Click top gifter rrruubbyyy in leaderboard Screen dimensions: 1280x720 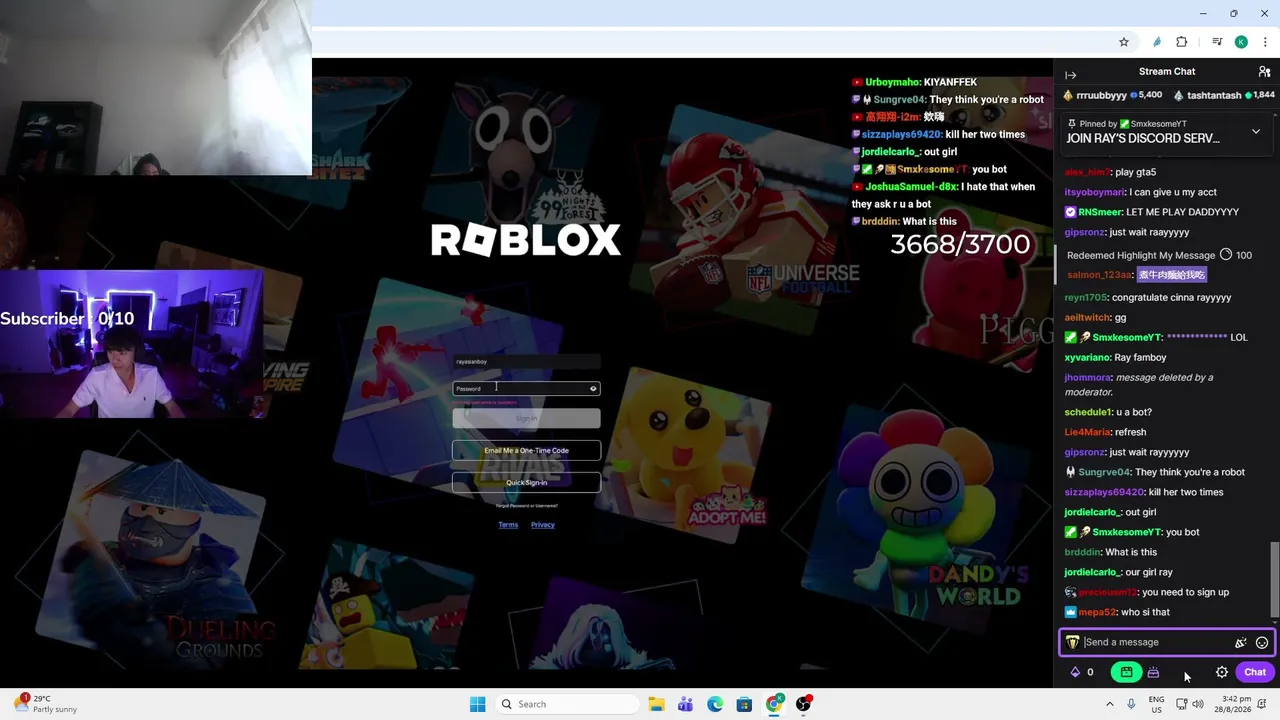[1112, 95]
